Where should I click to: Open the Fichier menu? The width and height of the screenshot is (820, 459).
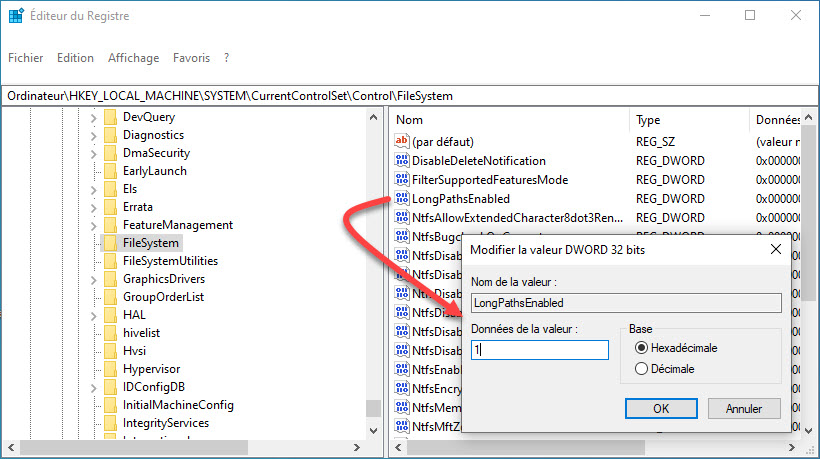[25, 58]
